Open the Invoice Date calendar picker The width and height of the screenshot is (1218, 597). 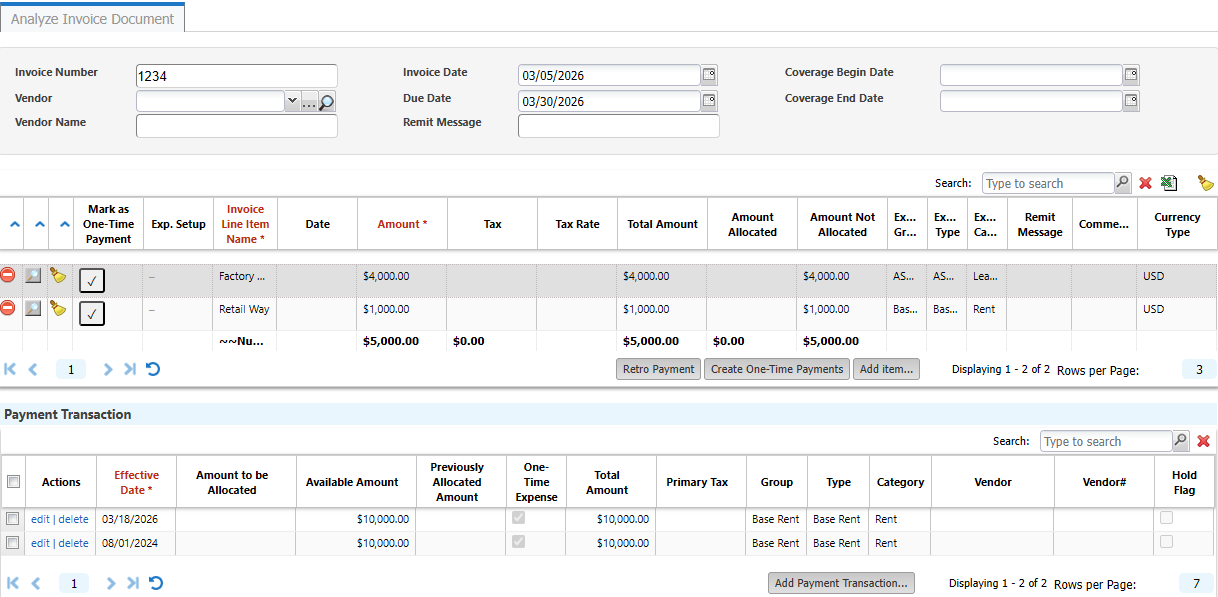709,75
